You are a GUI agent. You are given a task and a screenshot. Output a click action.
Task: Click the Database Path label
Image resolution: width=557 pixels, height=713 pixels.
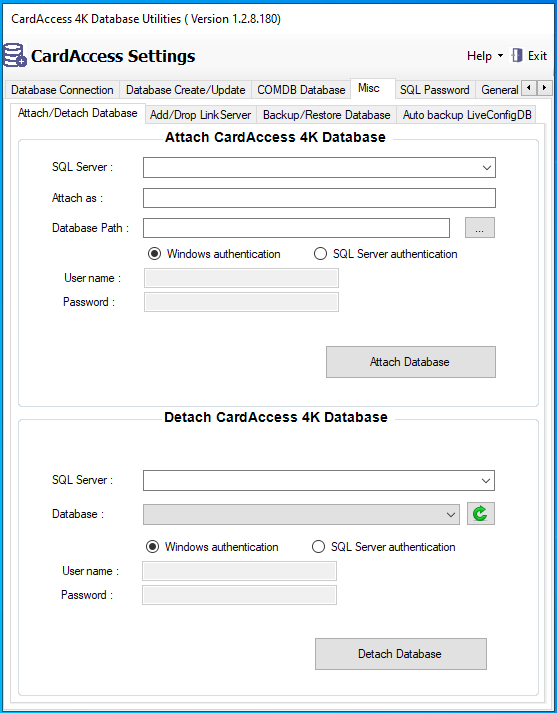90,228
